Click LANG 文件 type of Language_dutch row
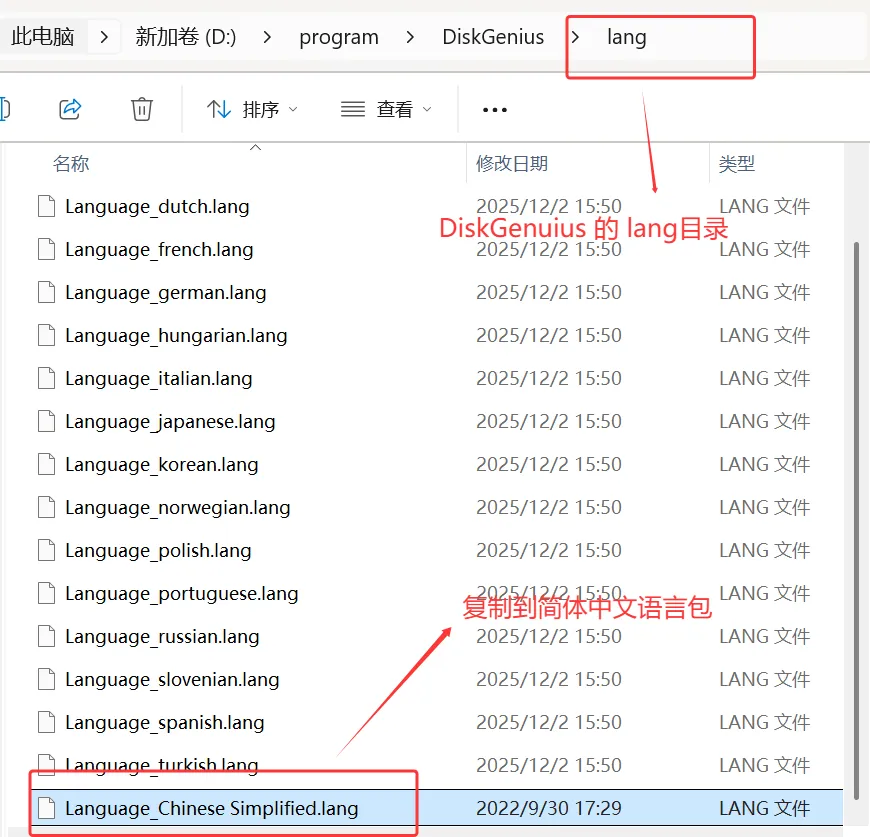Screen dimensions: 870x837 point(765,206)
